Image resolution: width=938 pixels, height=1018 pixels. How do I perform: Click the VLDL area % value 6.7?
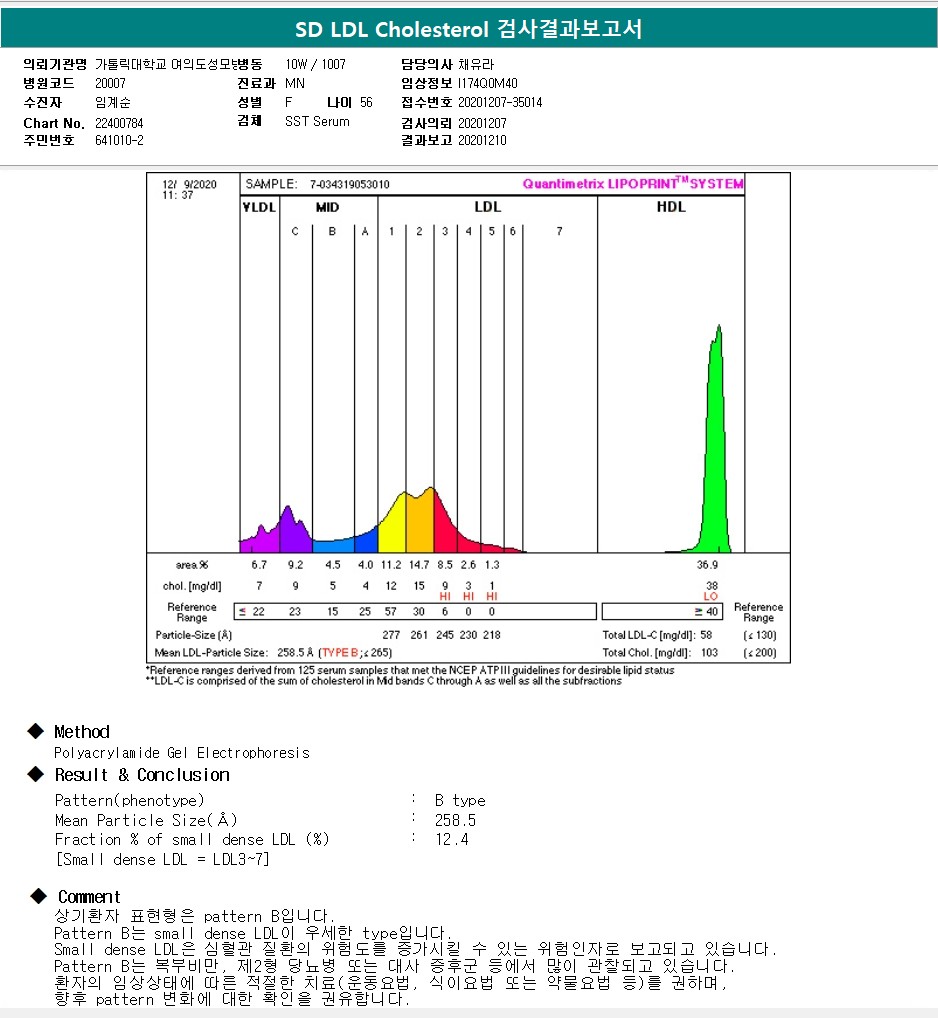click(259, 565)
